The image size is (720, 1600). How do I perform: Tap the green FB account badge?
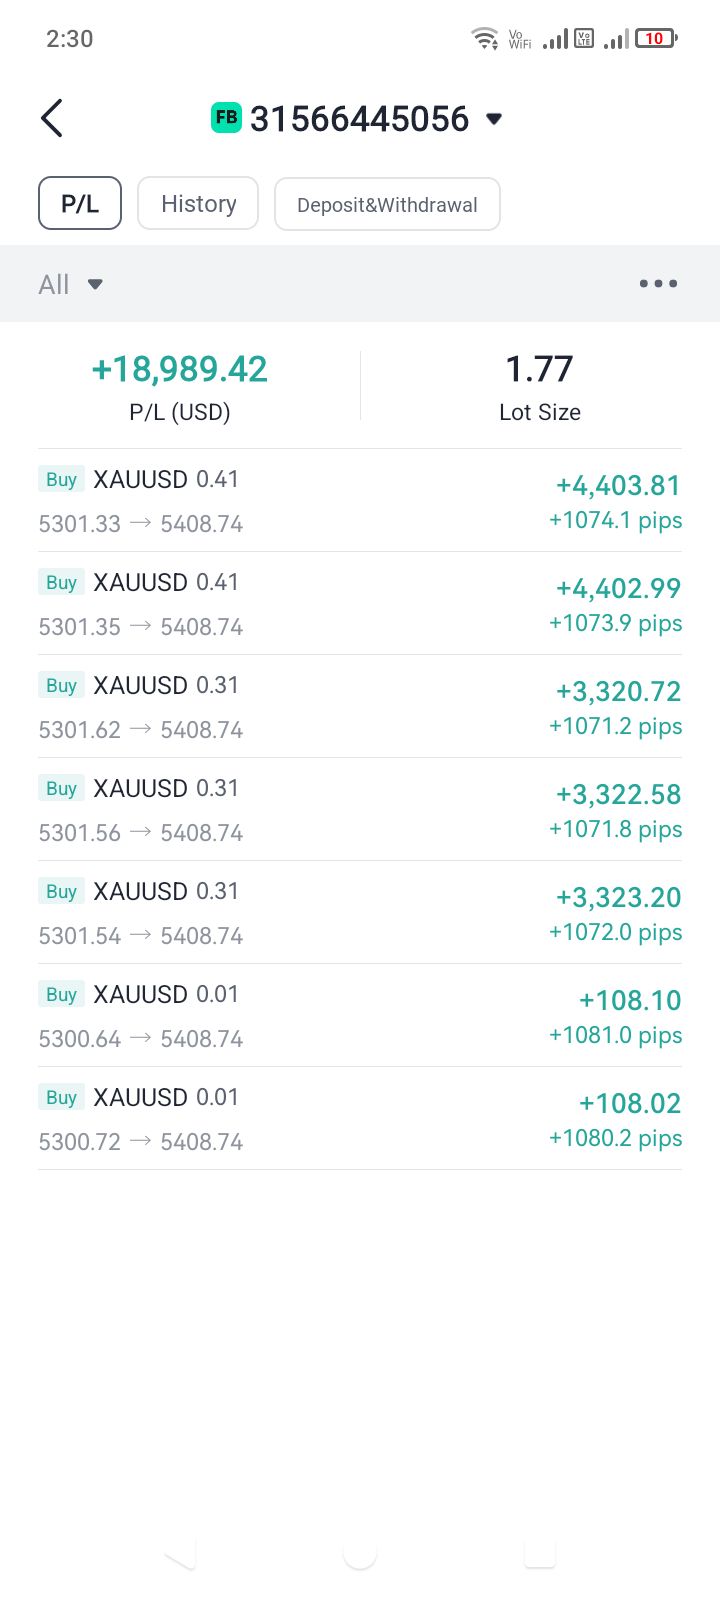[226, 118]
